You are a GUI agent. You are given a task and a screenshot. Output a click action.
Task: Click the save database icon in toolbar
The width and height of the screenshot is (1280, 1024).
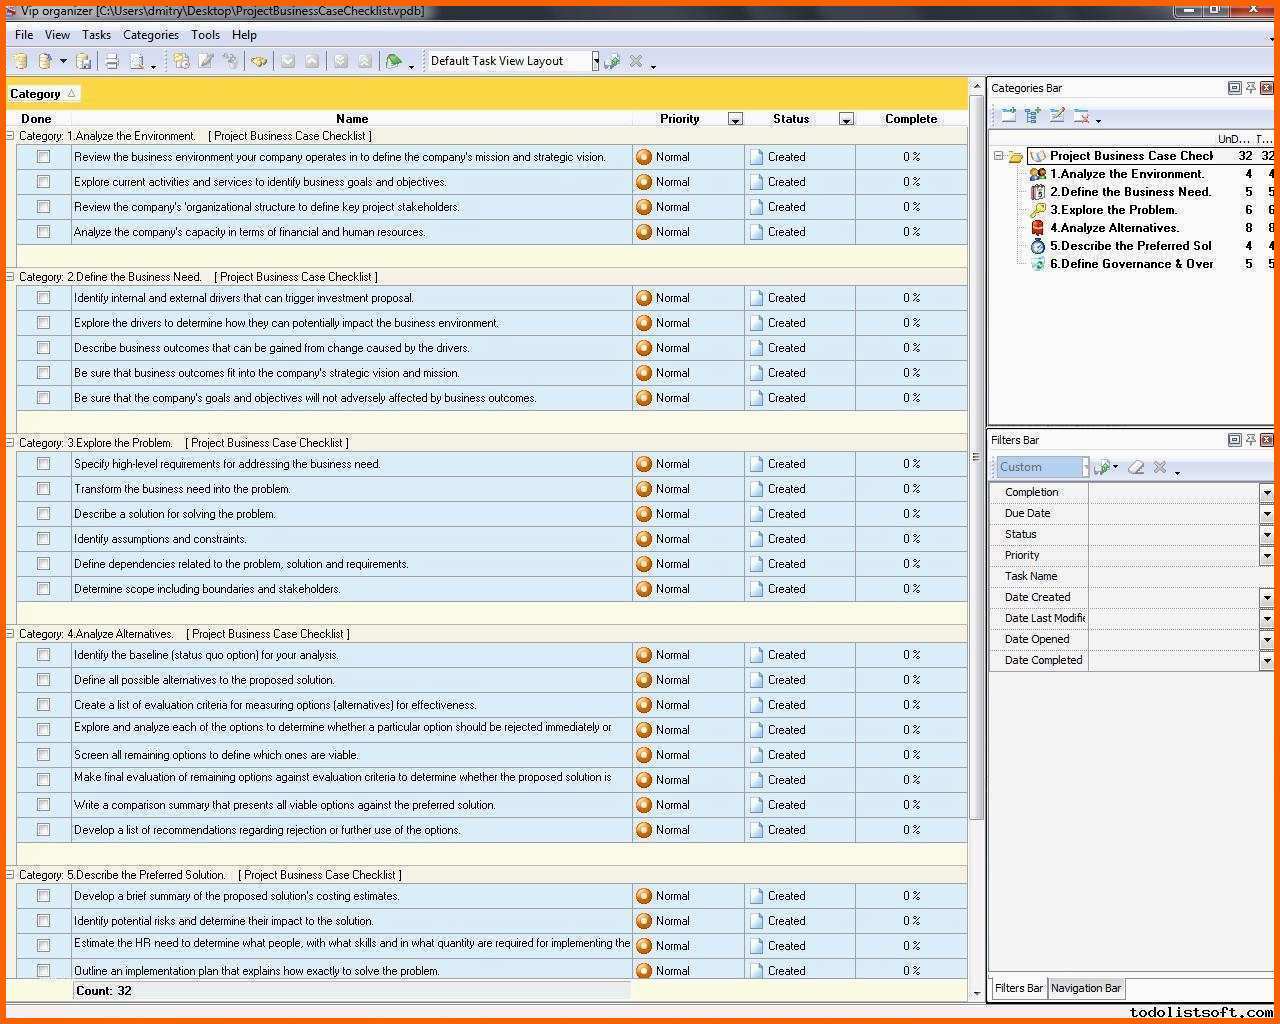tap(84, 62)
